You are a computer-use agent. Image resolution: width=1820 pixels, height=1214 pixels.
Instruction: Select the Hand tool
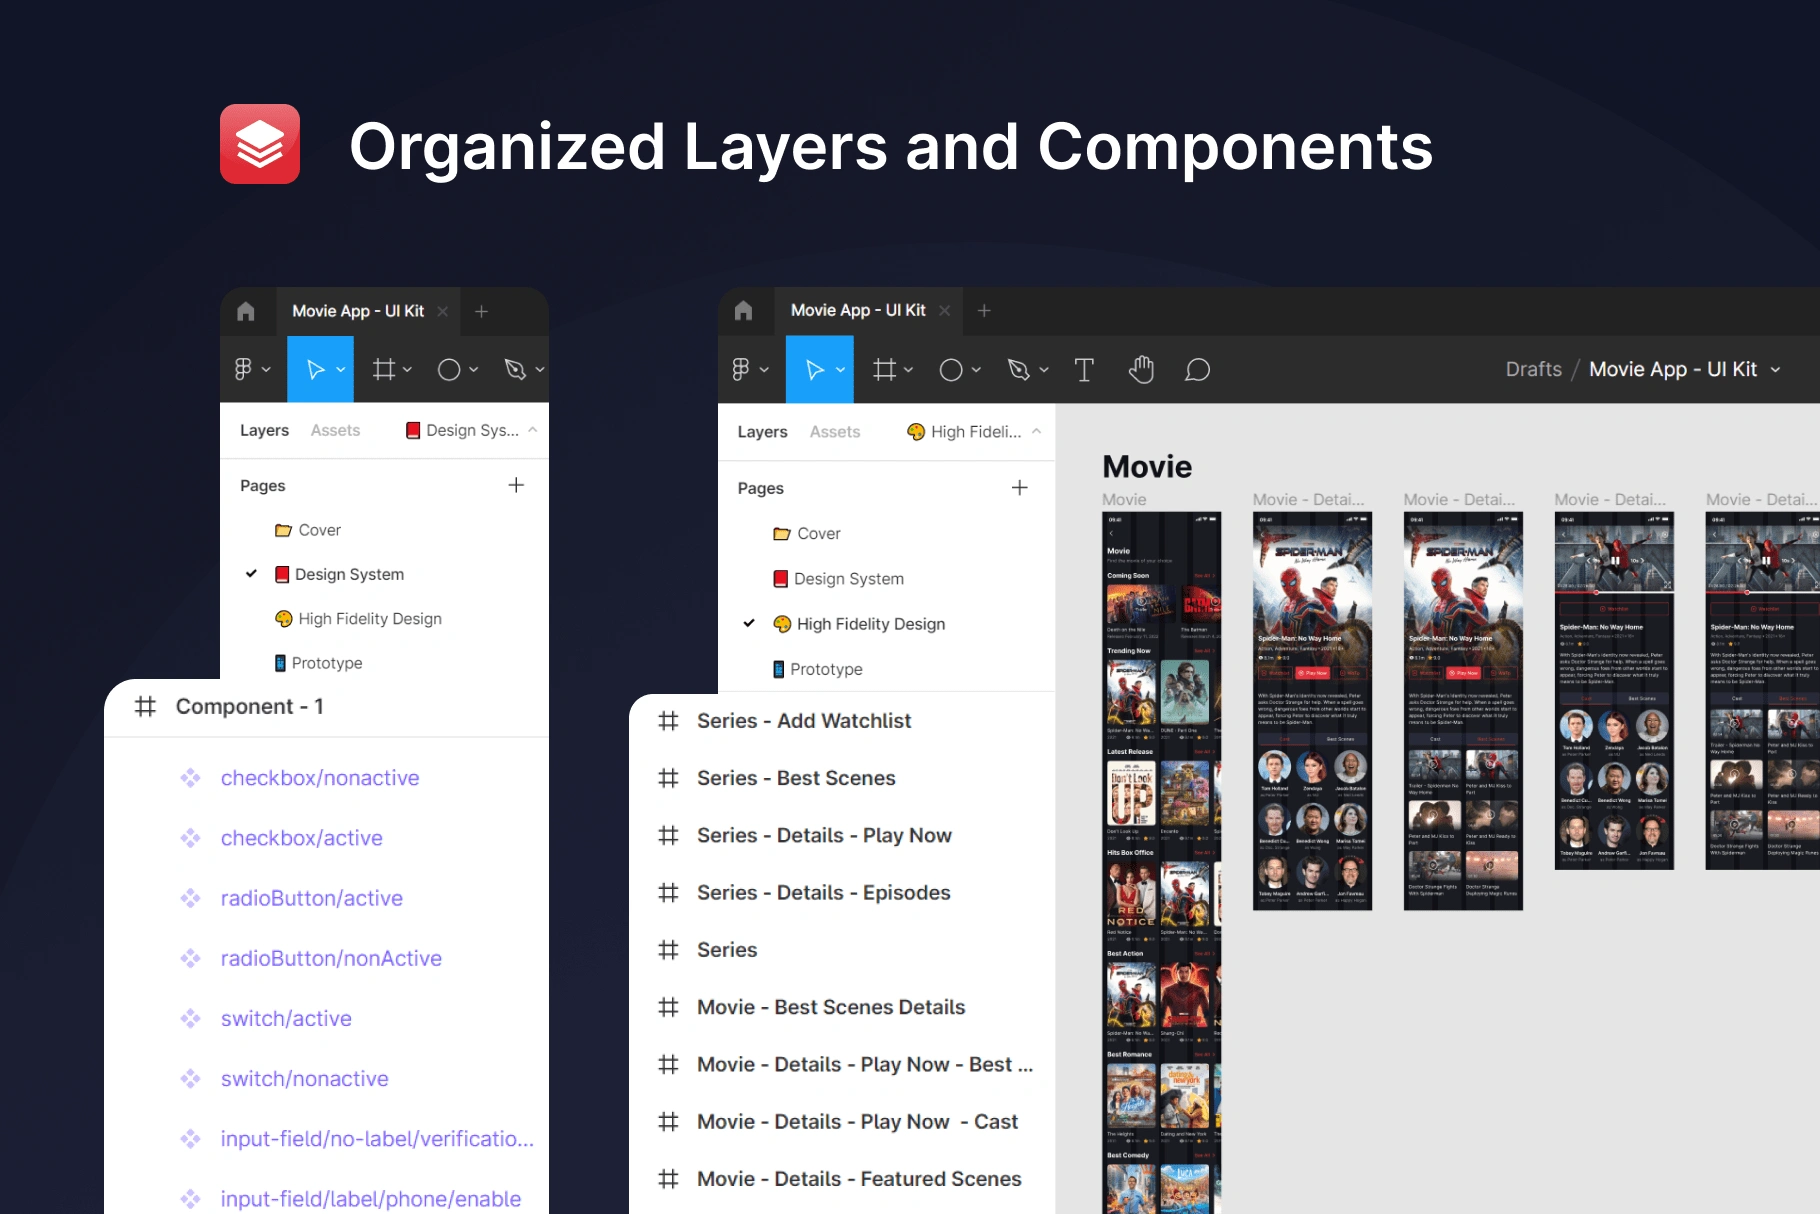click(x=1141, y=370)
